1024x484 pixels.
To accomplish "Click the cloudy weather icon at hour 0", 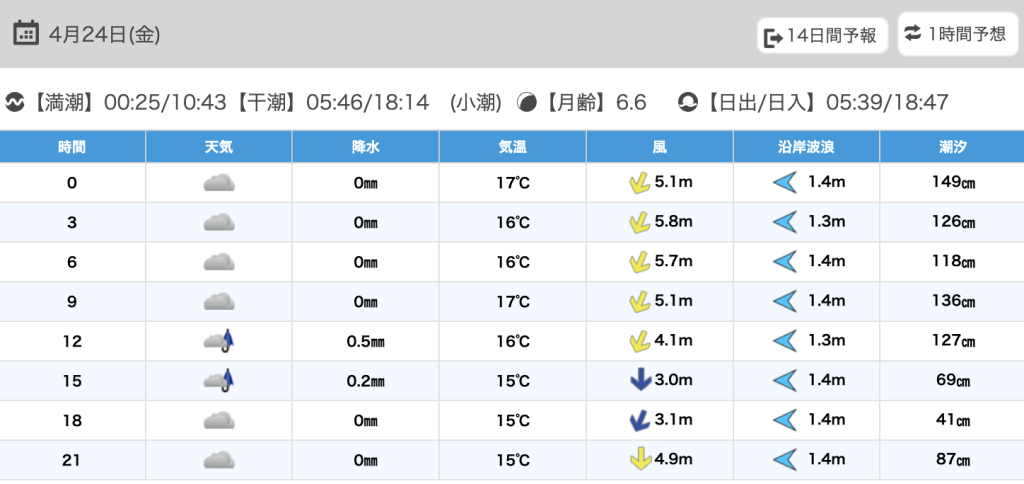I will click(x=218, y=183).
